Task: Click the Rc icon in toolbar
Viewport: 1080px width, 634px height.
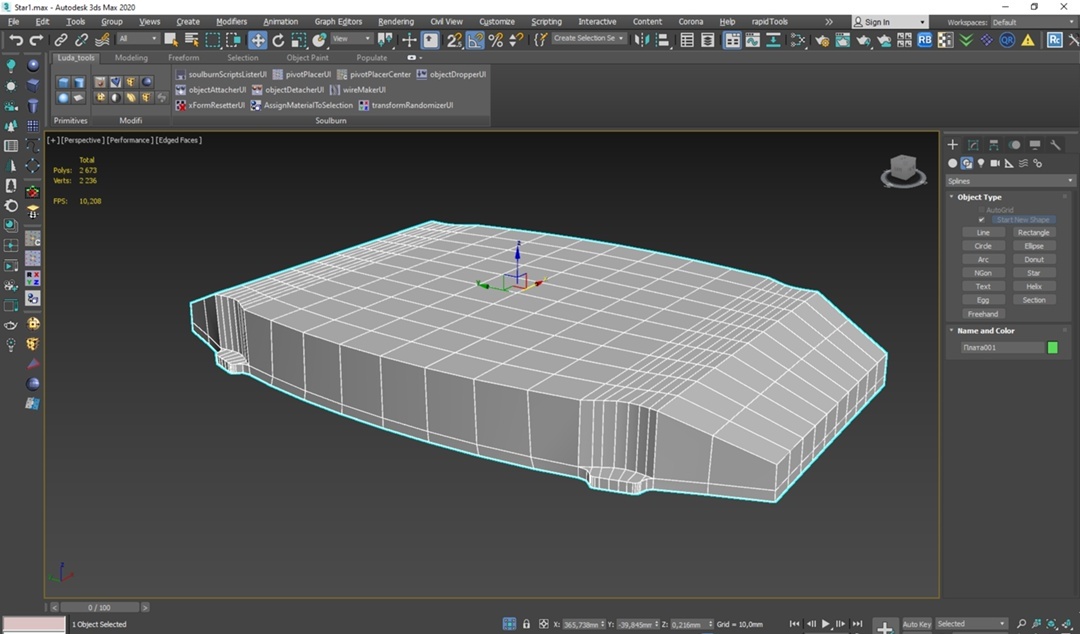Action: pos(1055,40)
